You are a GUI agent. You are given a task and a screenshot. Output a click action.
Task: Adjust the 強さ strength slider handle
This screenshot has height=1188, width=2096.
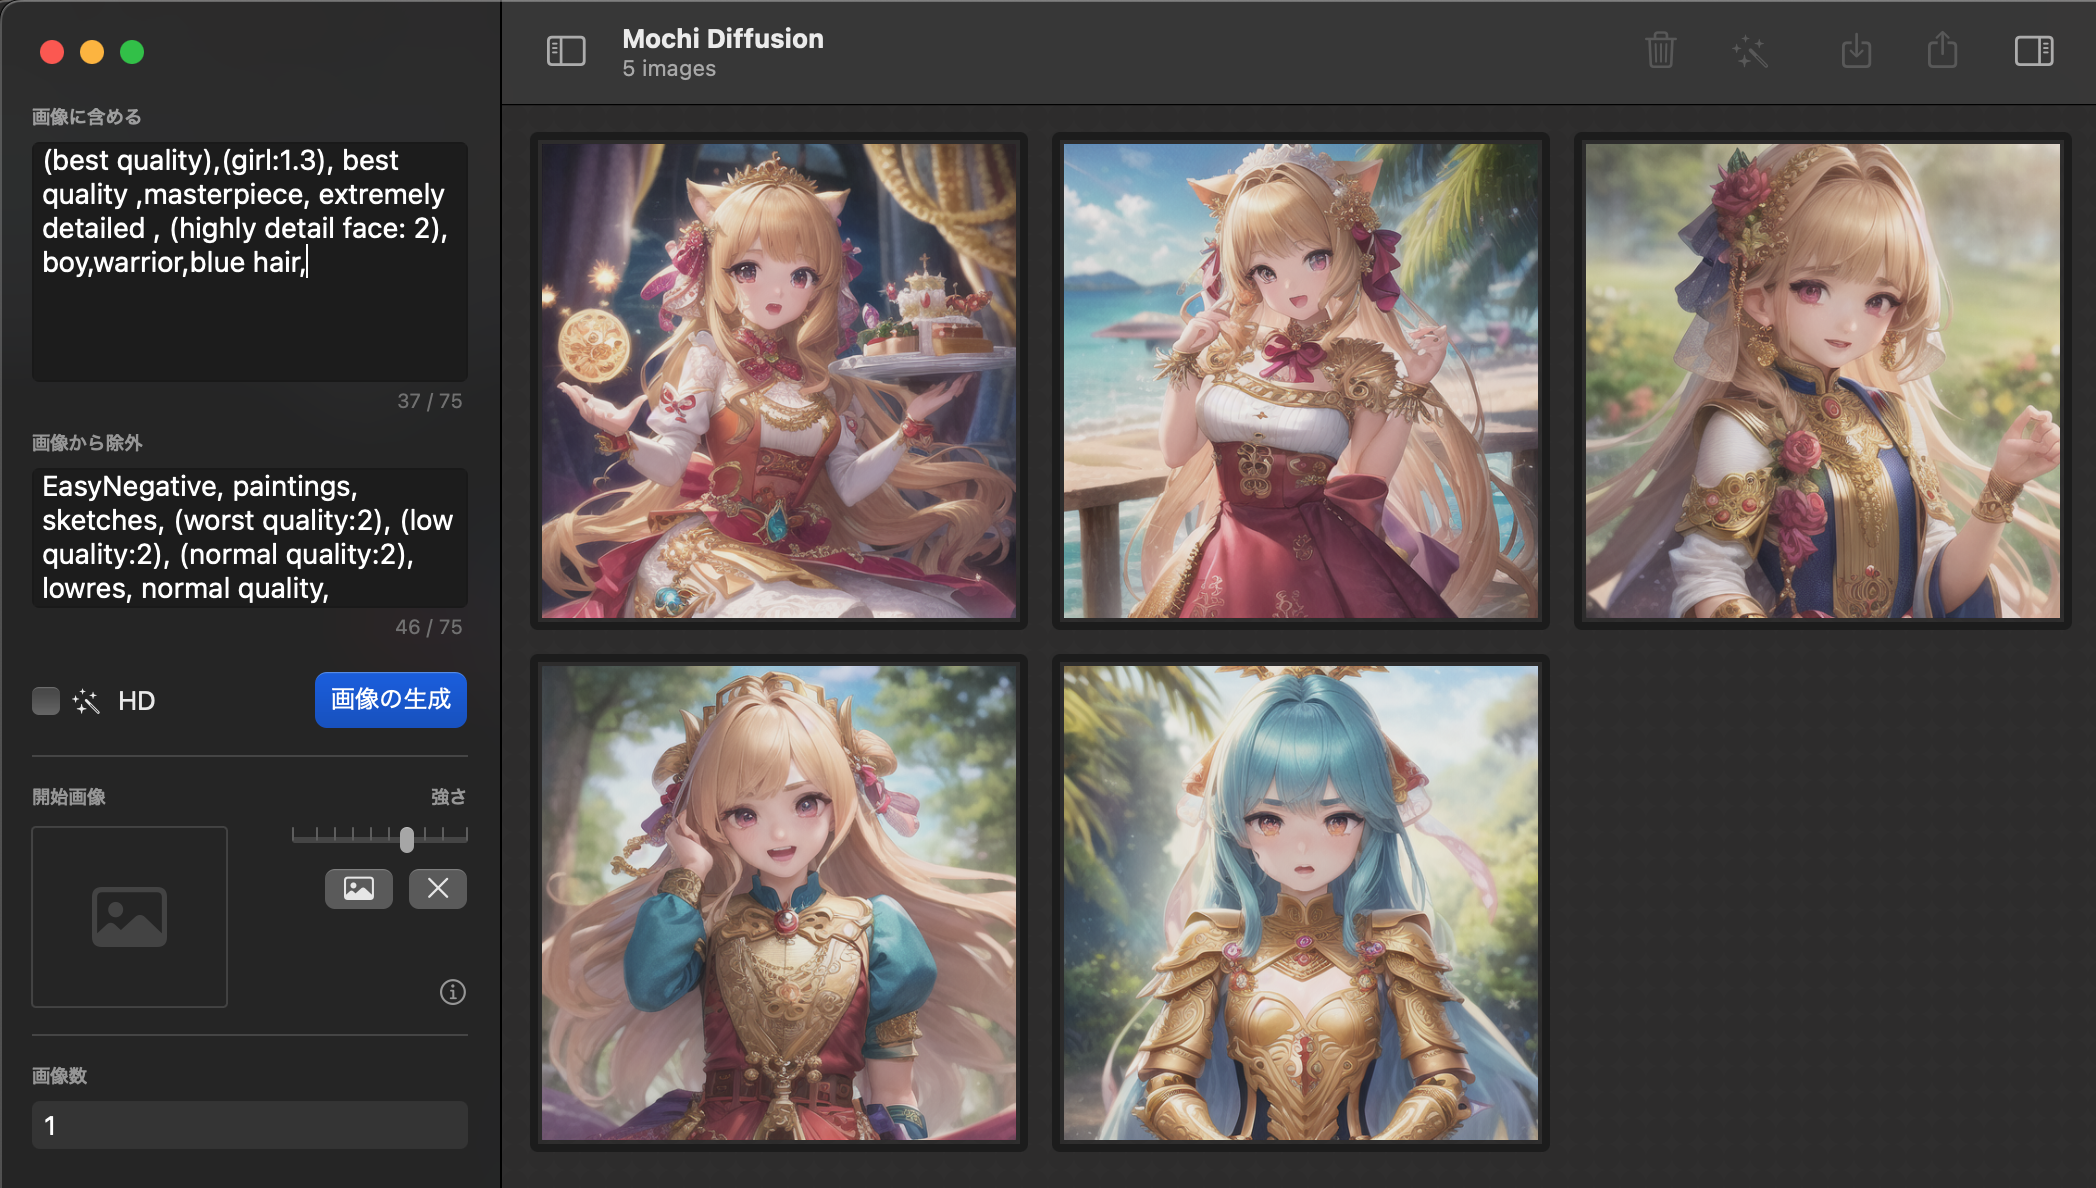point(407,839)
